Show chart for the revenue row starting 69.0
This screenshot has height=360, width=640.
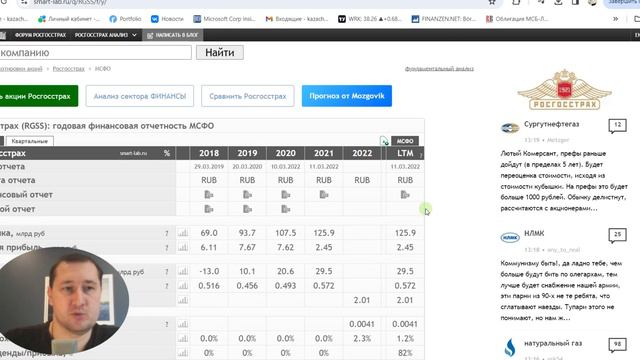[x=183, y=233]
